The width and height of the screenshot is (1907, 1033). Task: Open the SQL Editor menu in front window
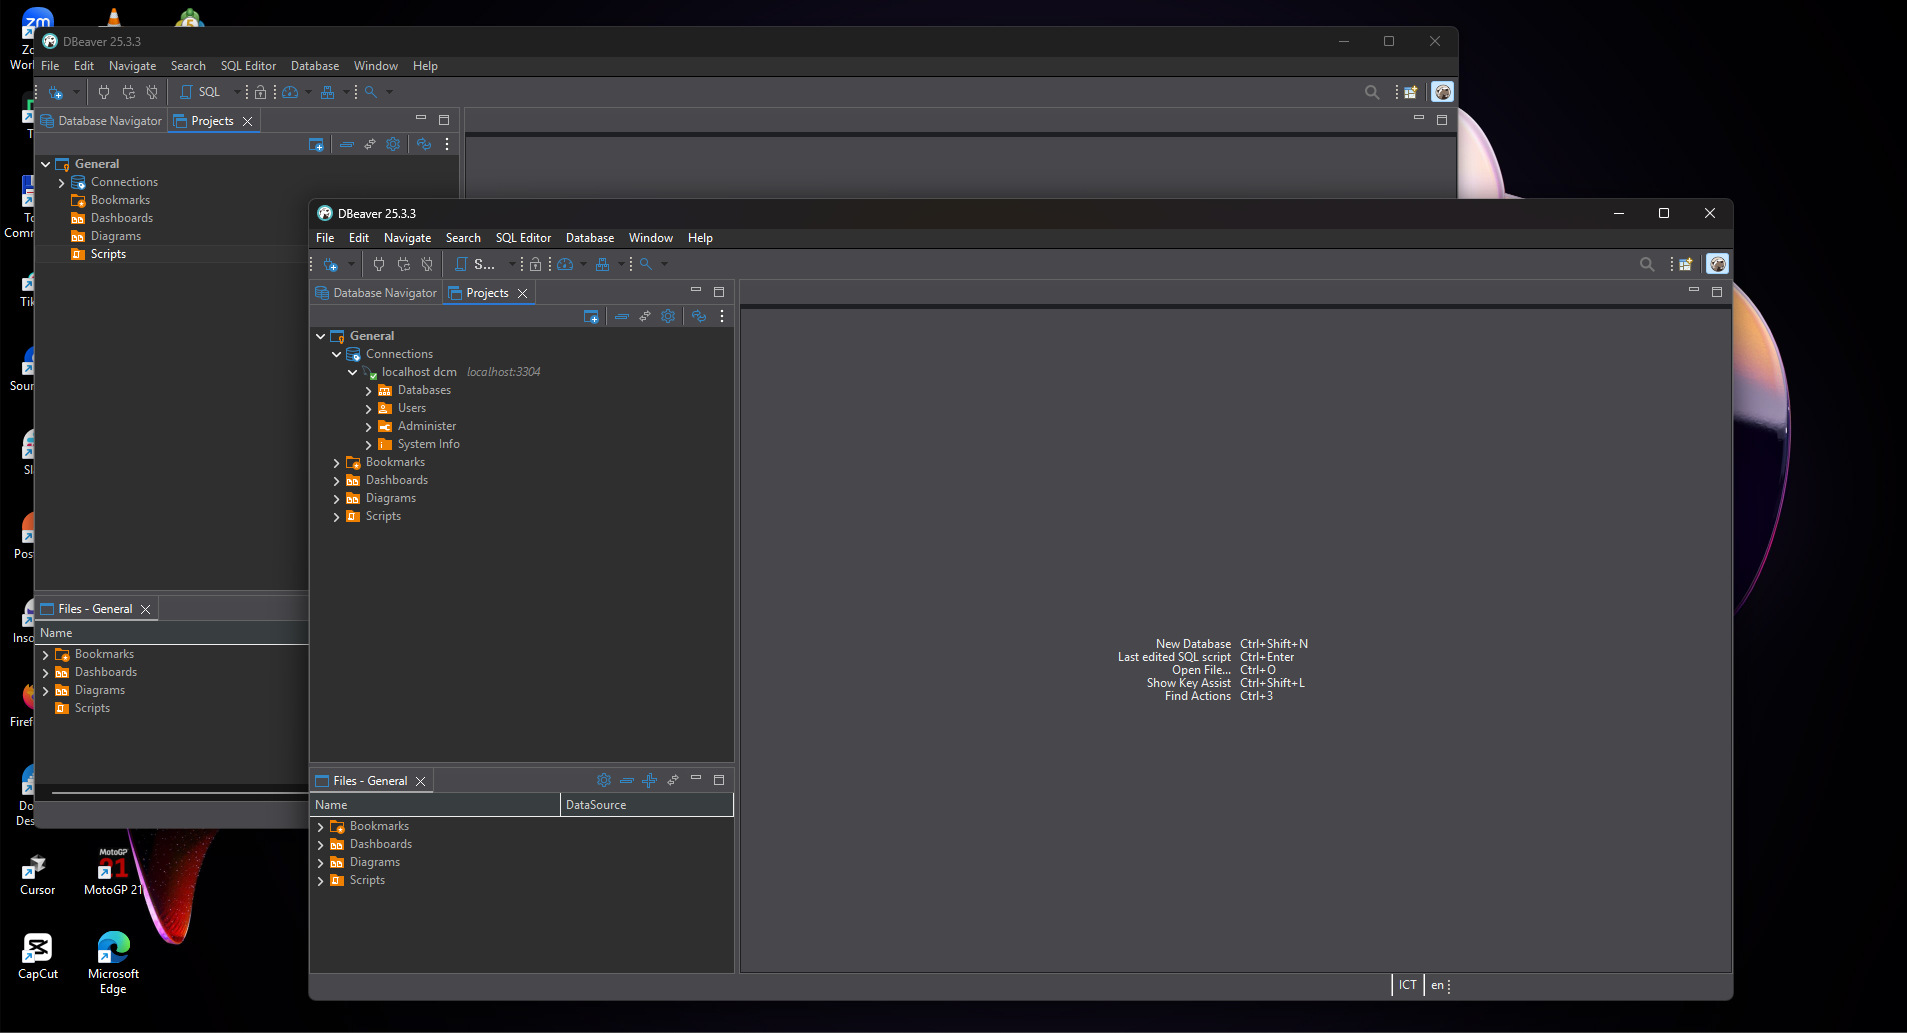(523, 238)
